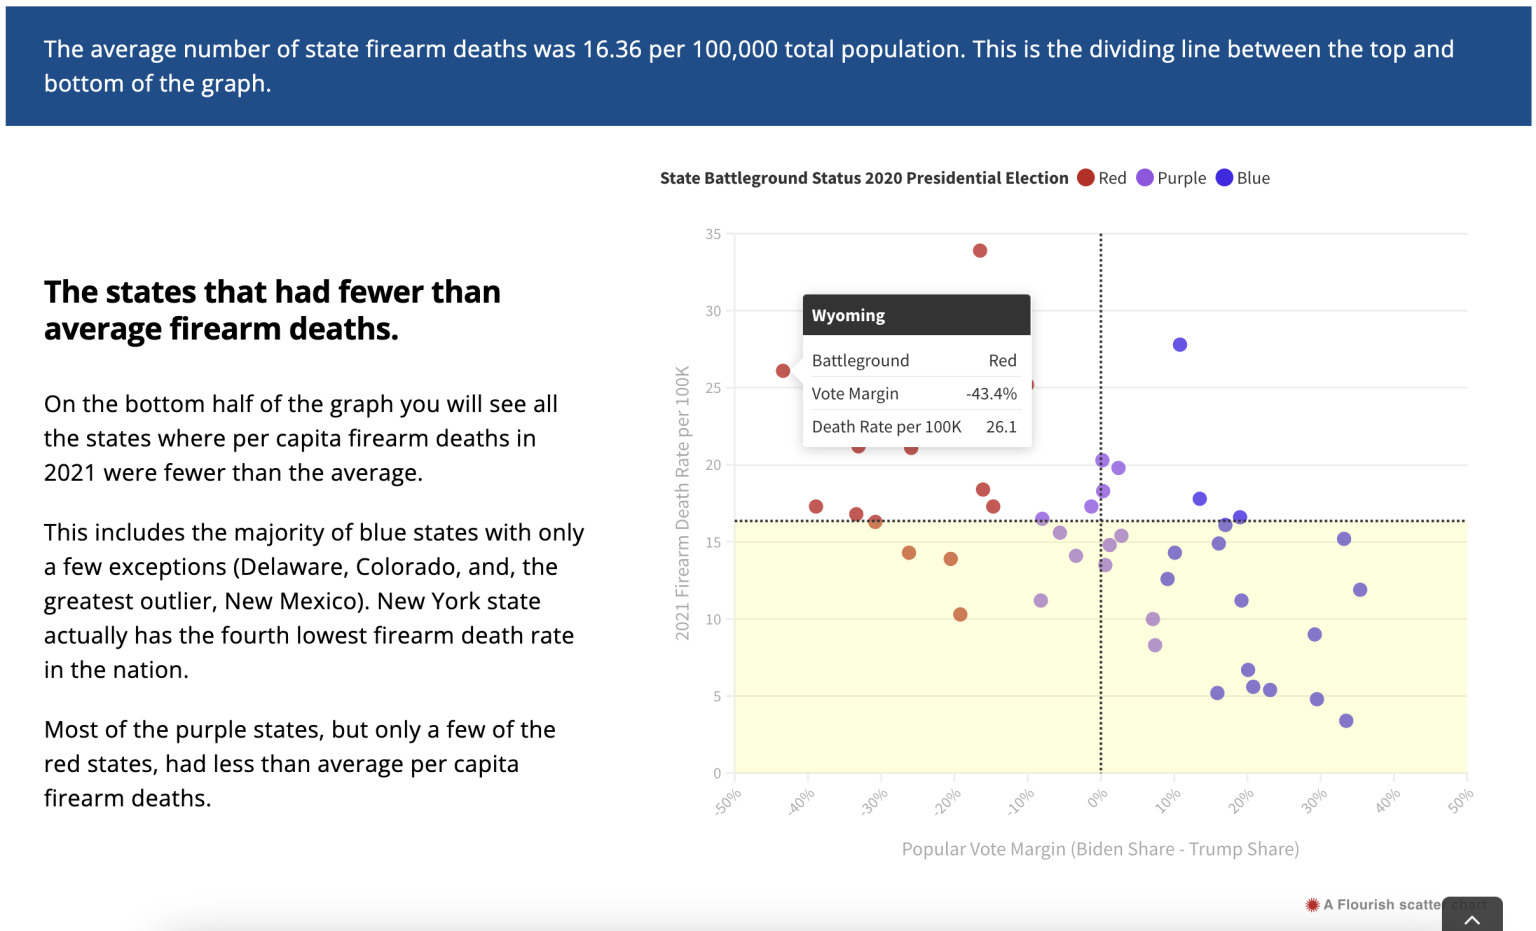Click the Popular Vote Margin axis title
The image size is (1536, 931).
coord(1100,849)
